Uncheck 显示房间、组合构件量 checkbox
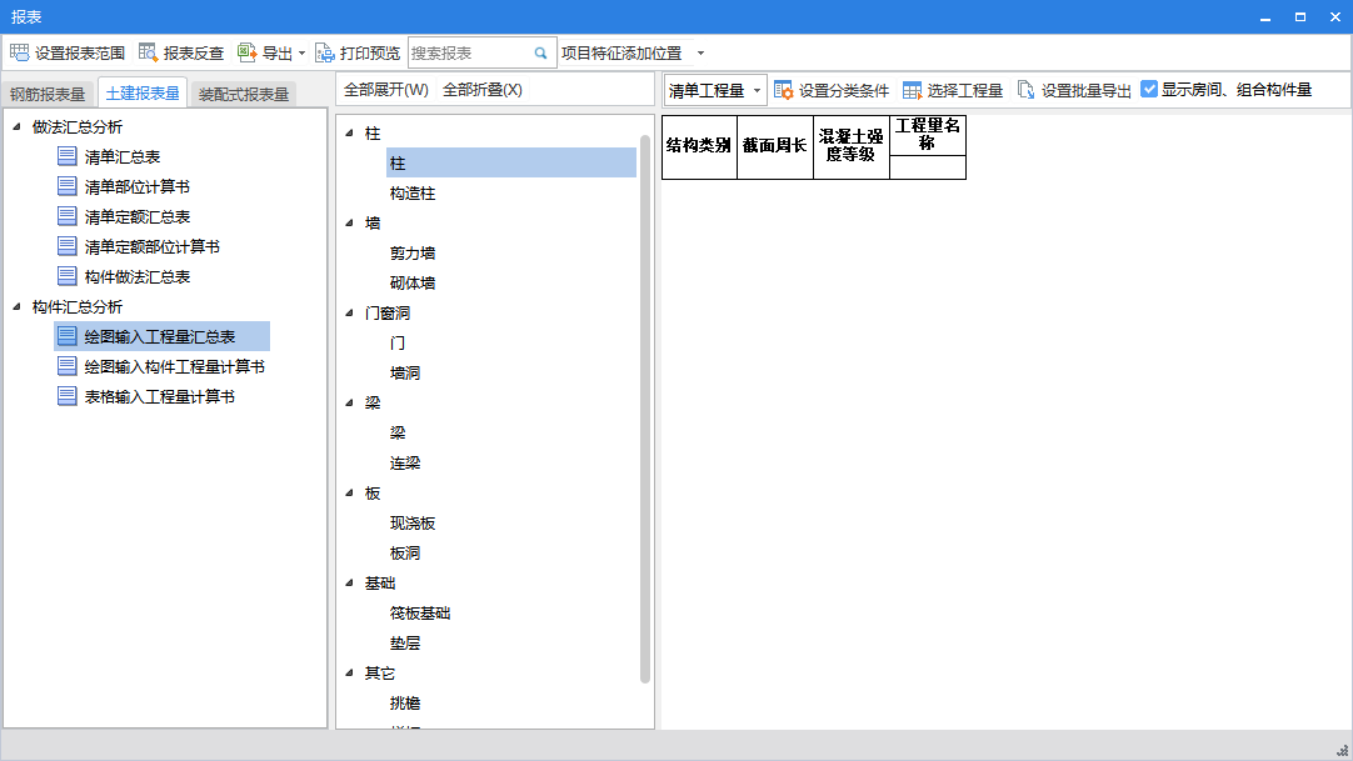The image size is (1353, 761). pyautogui.click(x=1149, y=89)
